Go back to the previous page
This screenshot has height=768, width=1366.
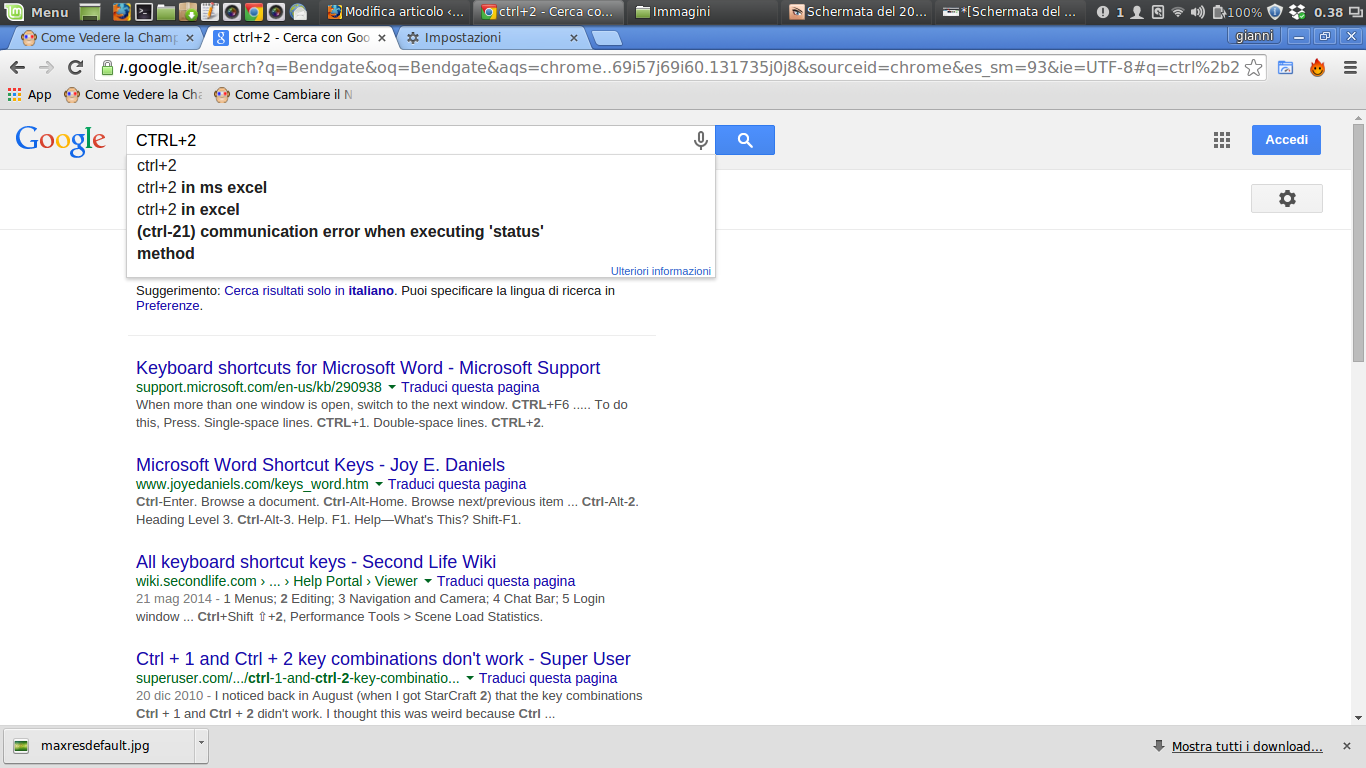click(17, 67)
